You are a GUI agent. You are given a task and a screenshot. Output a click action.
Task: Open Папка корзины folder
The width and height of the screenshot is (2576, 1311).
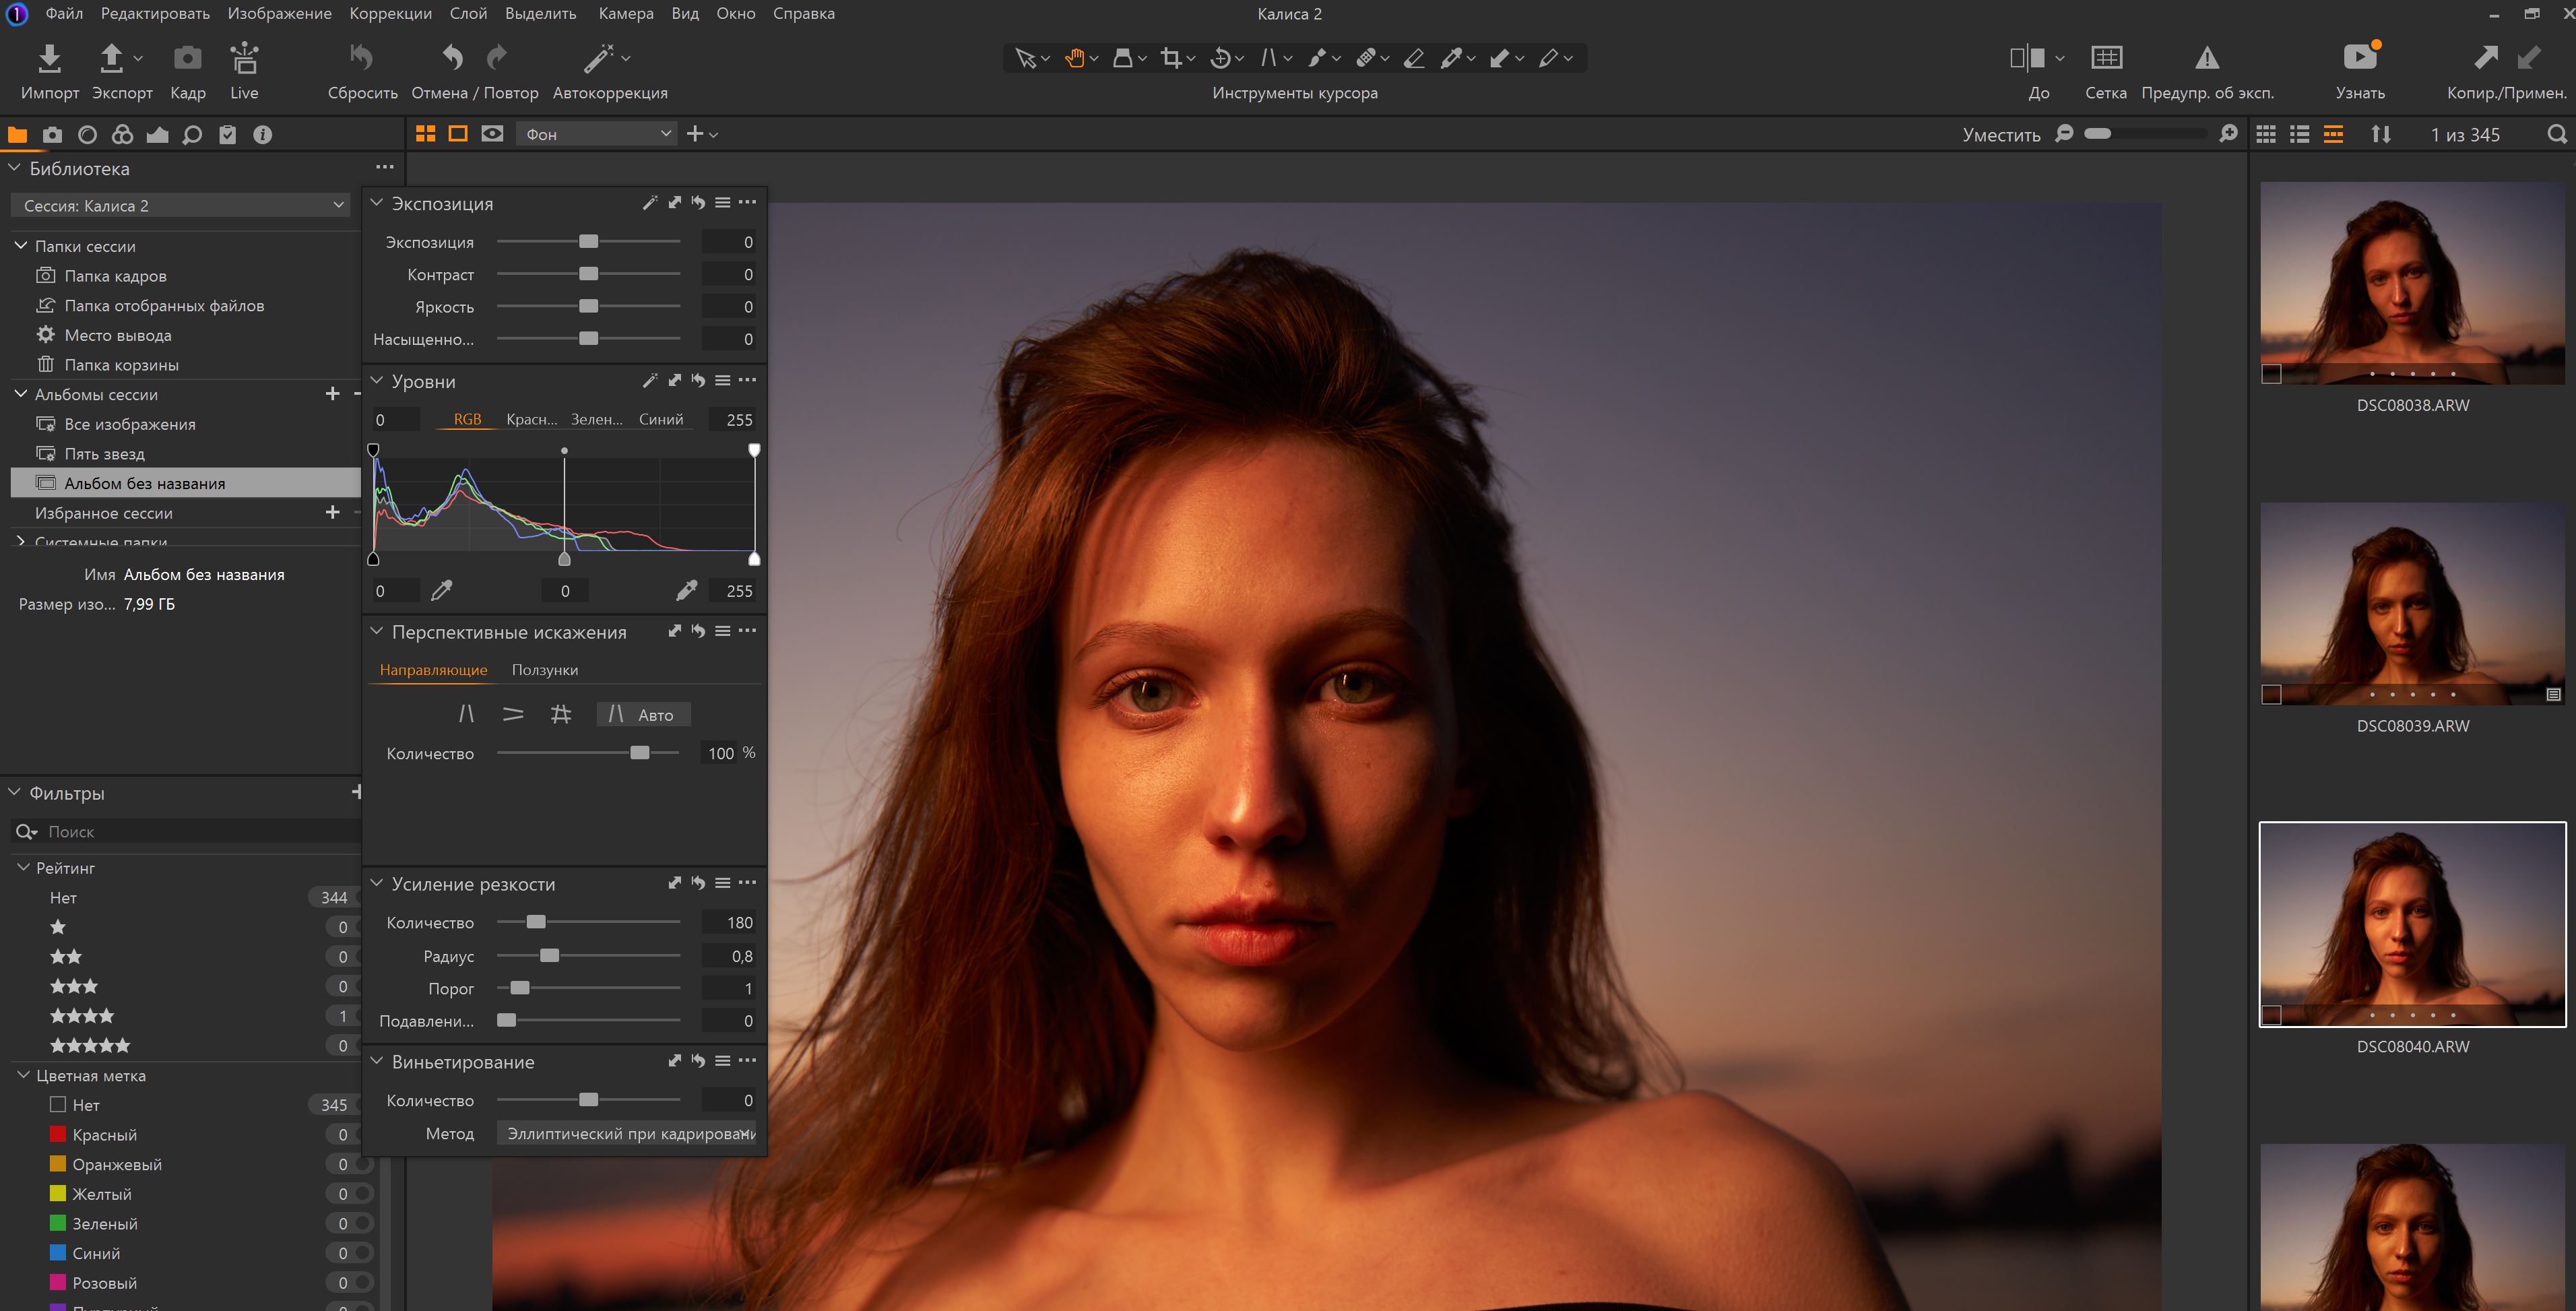(x=122, y=365)
